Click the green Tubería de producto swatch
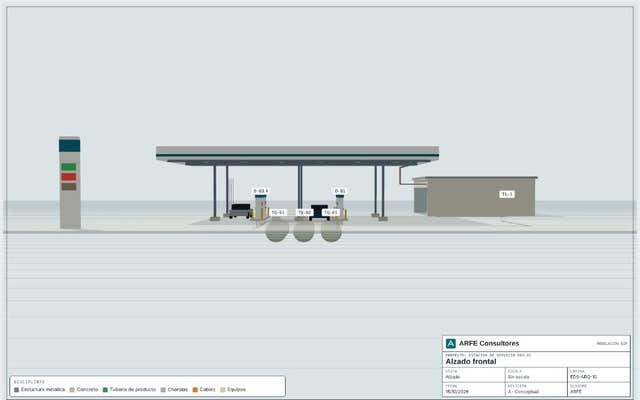Viewport: 640px width, 400px height. tap(105, 390)
